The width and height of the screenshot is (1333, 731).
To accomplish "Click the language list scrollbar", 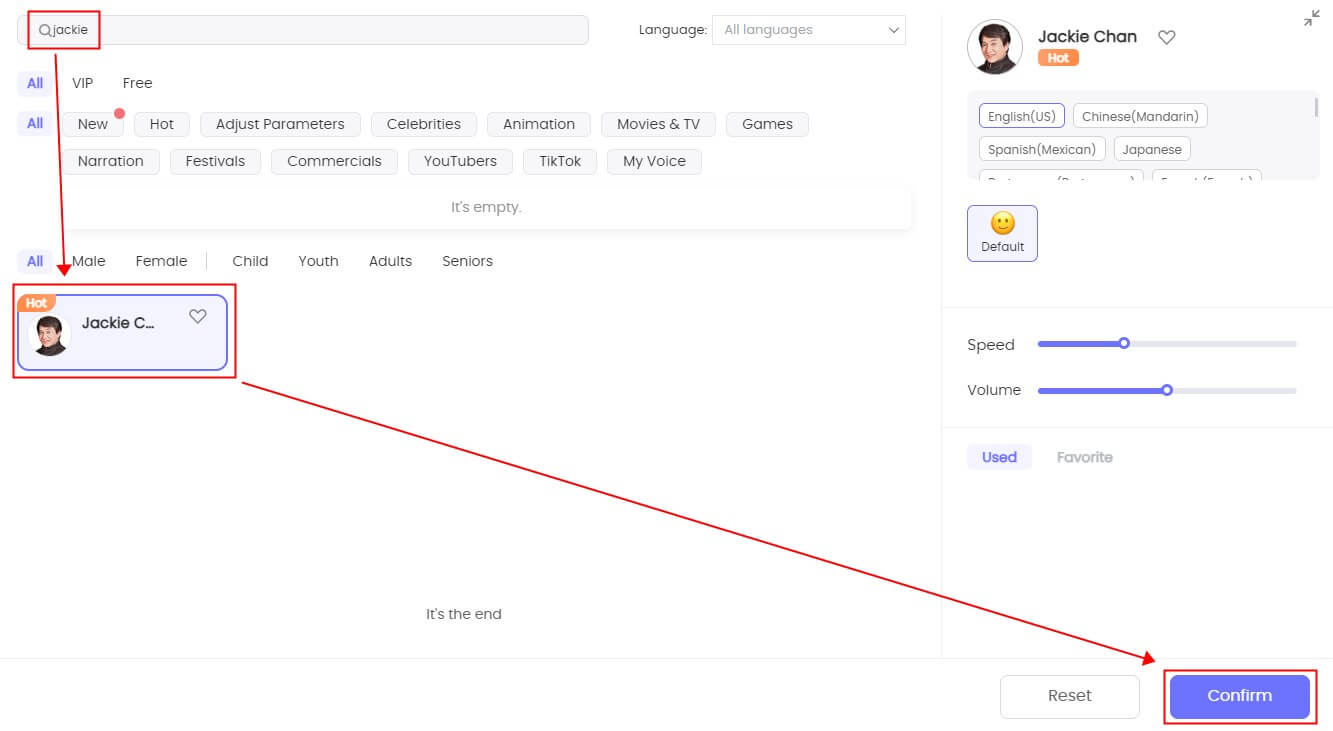I will [1316, 107].
